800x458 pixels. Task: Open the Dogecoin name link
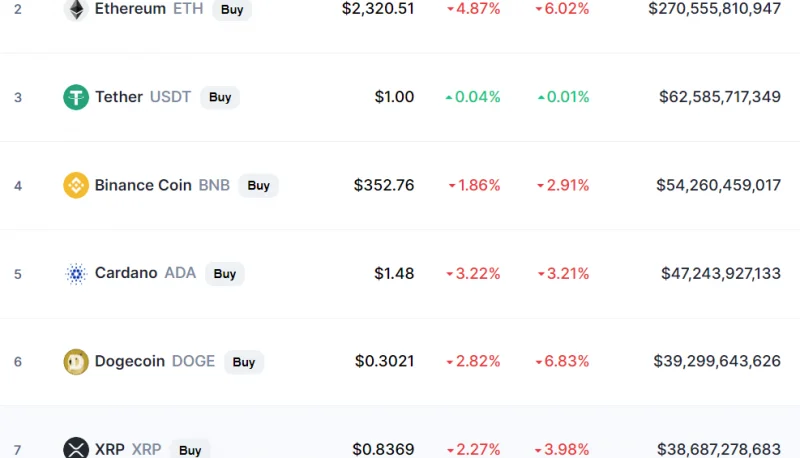pos(130,361)
